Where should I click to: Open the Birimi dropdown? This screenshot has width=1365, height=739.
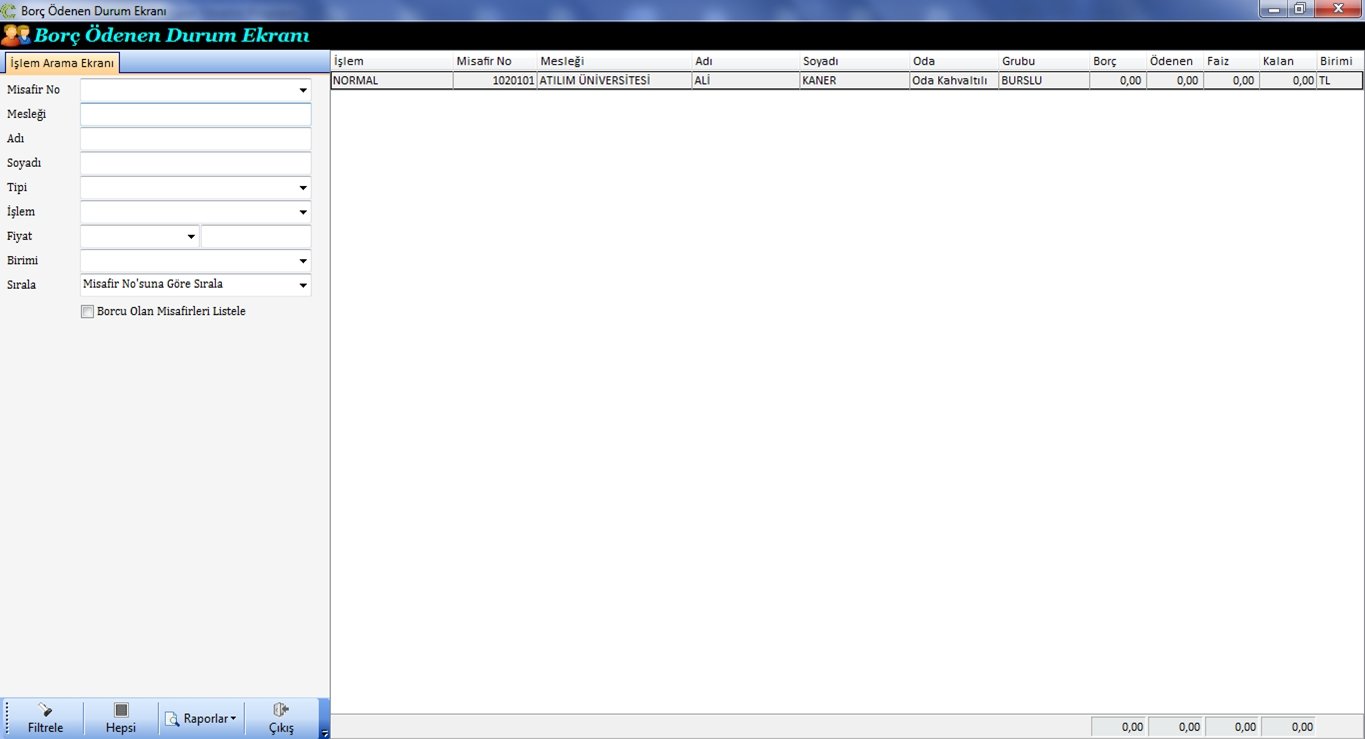coord(302,261)
